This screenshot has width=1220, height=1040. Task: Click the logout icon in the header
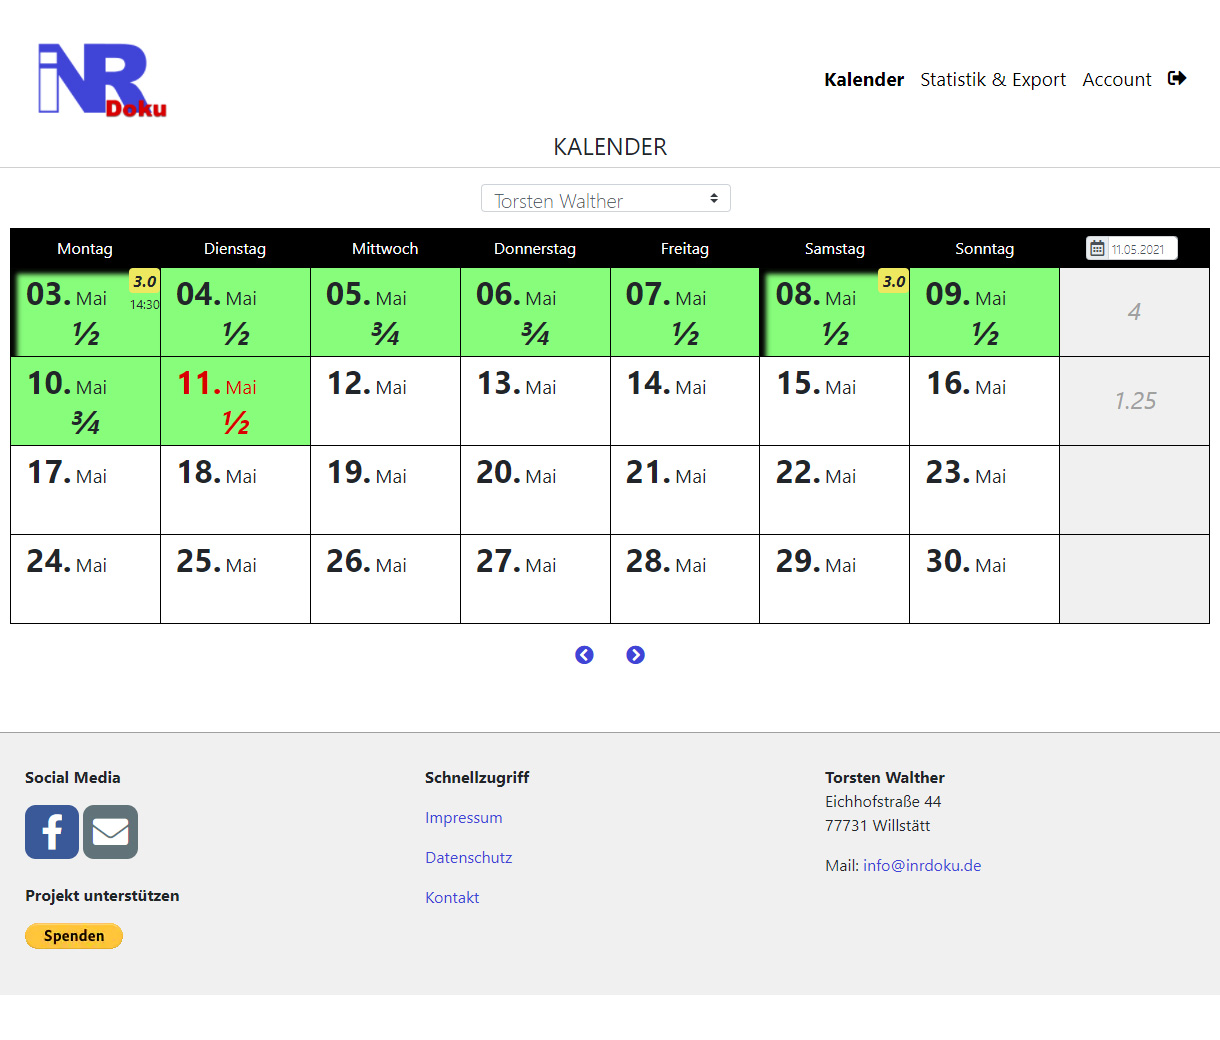pos(1177,78)
